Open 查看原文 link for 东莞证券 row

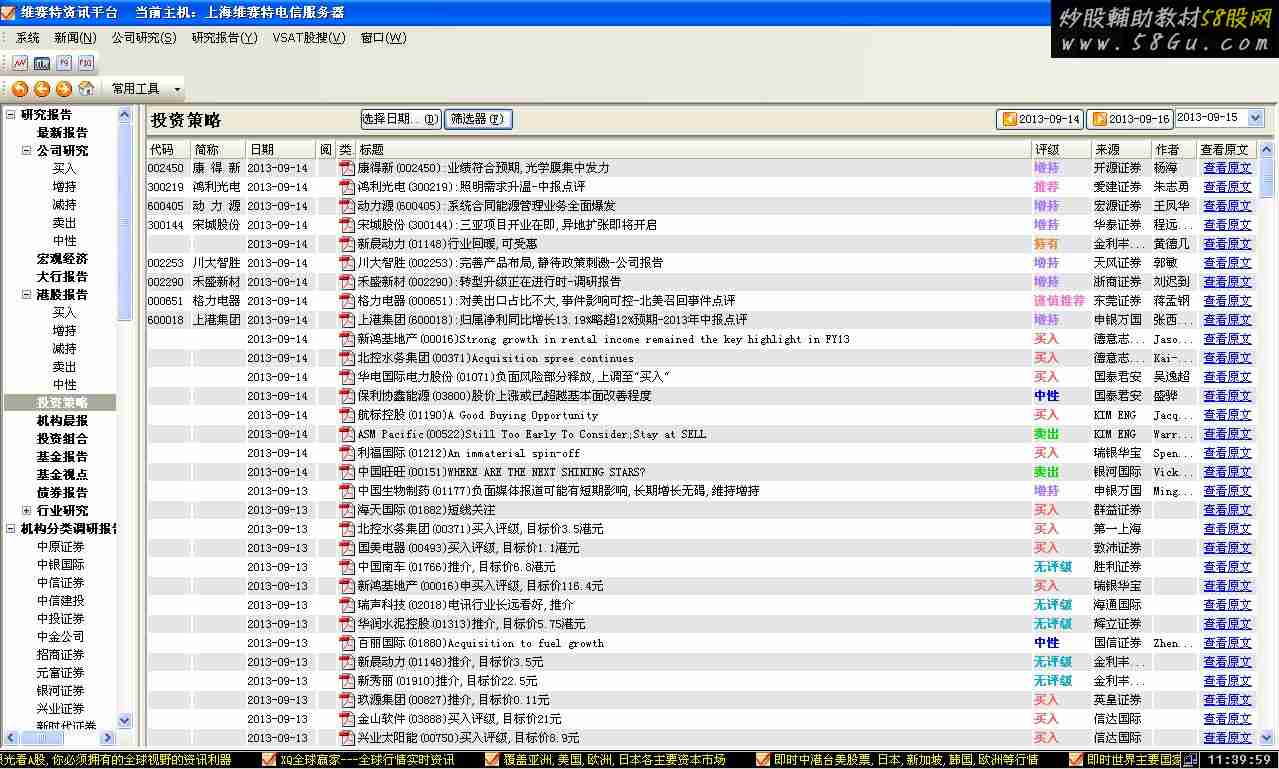pos(1227,301)
